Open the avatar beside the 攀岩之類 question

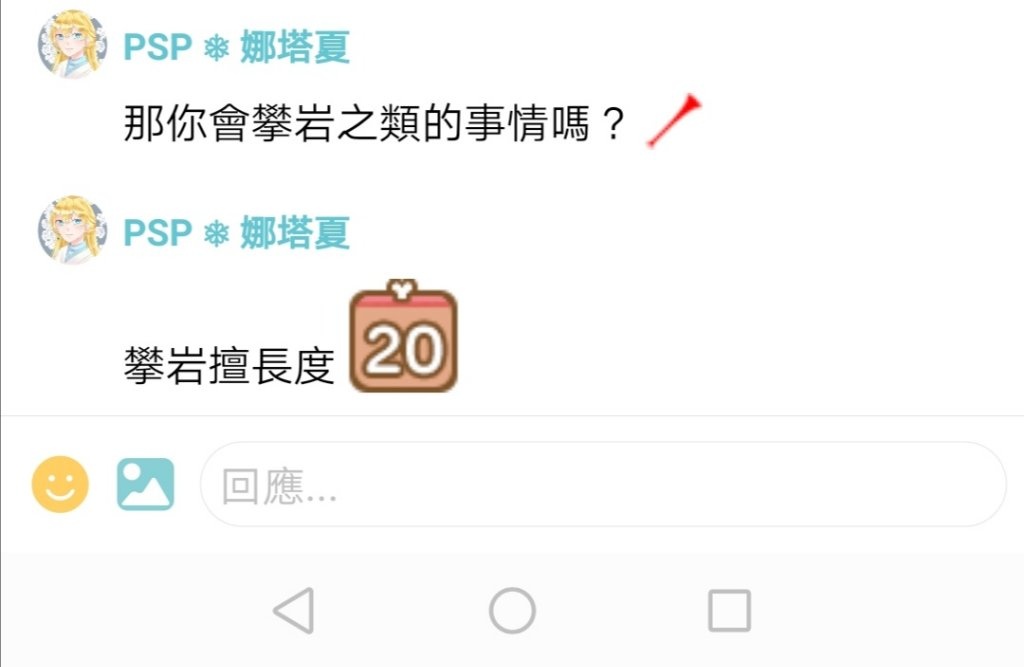72,44
